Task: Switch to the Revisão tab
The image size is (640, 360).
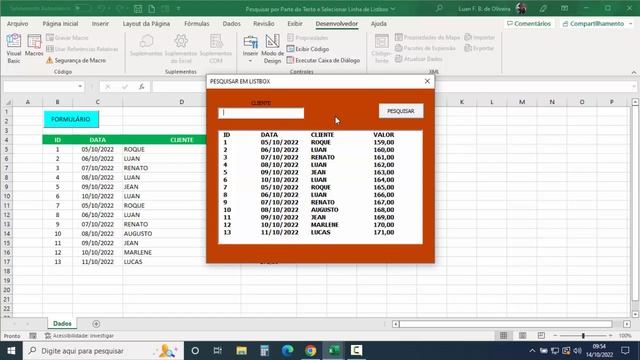Action: pyautogui.click(x=264, y=24)
